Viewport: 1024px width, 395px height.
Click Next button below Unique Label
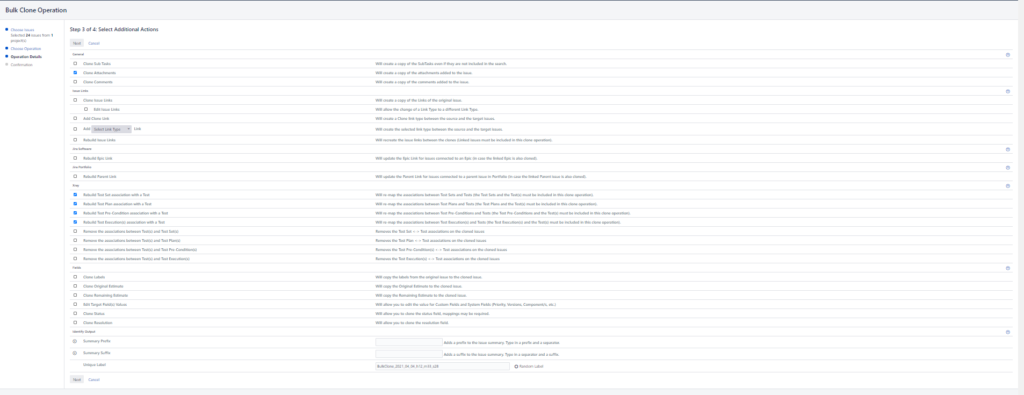click(76, 379)
